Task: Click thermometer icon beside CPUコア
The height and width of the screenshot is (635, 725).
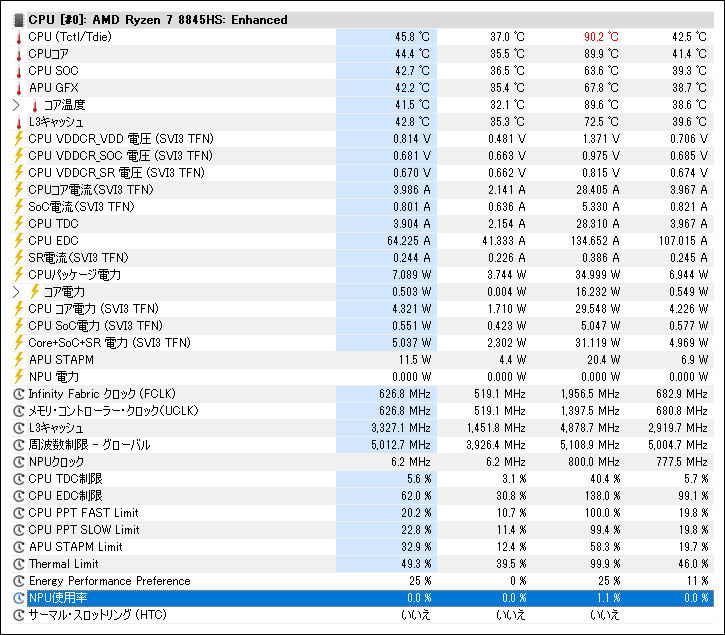Action: [19, 54]
